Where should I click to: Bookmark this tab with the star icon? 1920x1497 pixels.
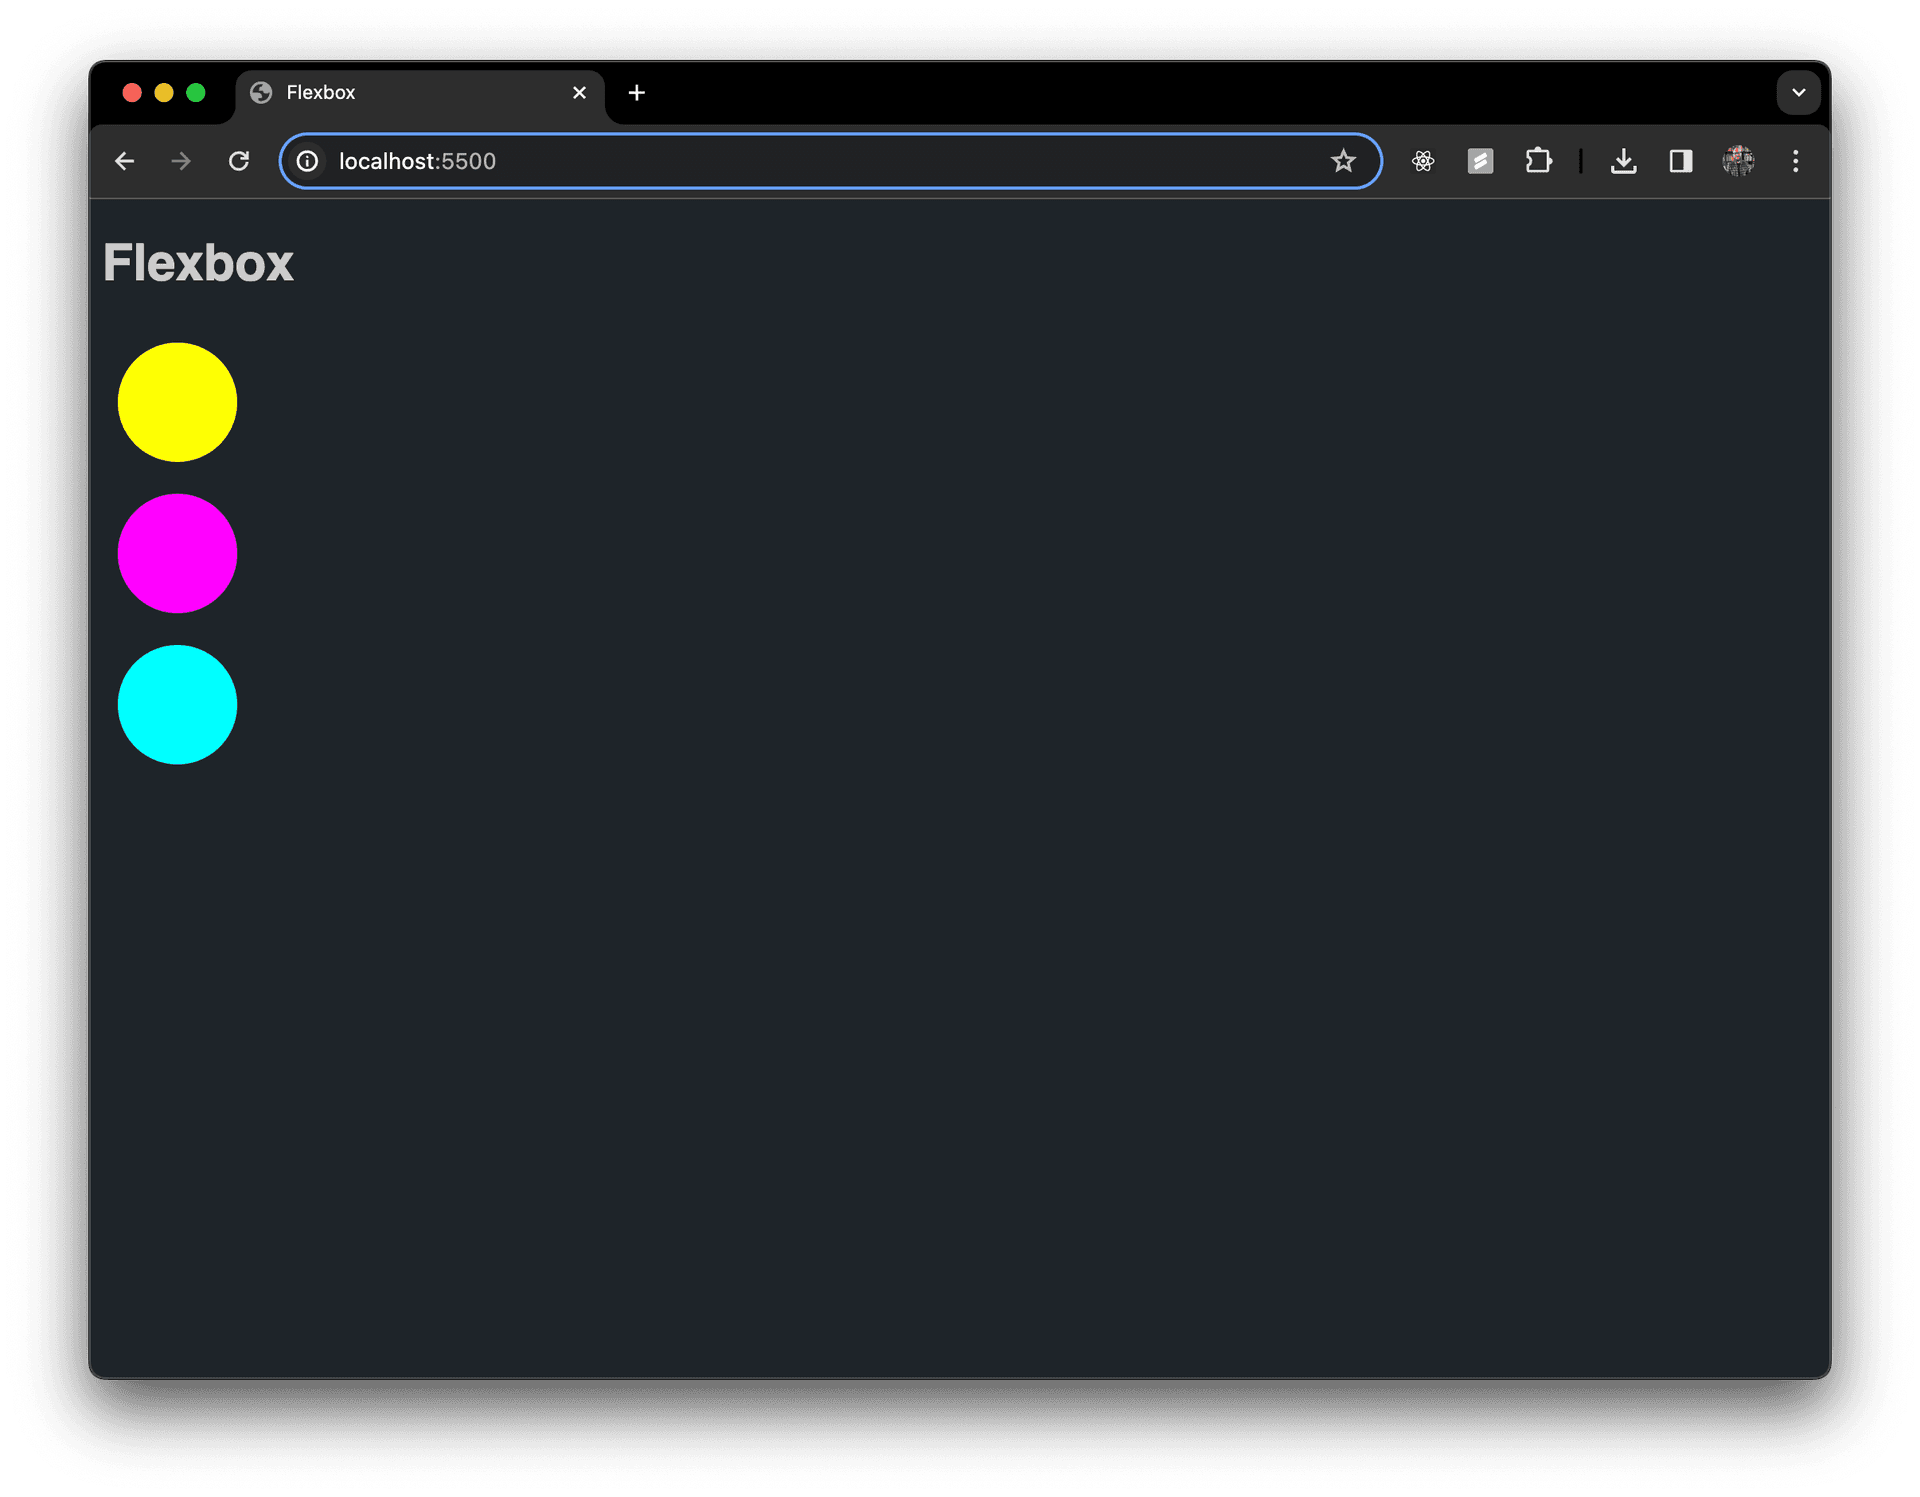tap(1343, 161)
